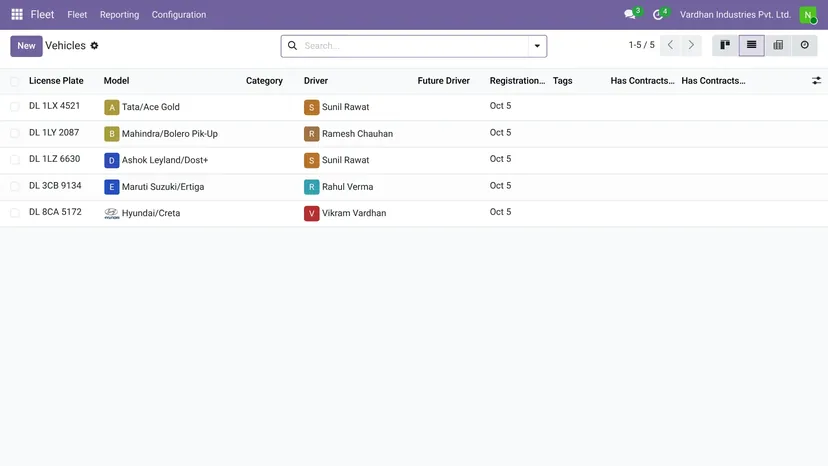
Task: Click Vikram Vardhan driver avatar
Action: pos(312,213)
